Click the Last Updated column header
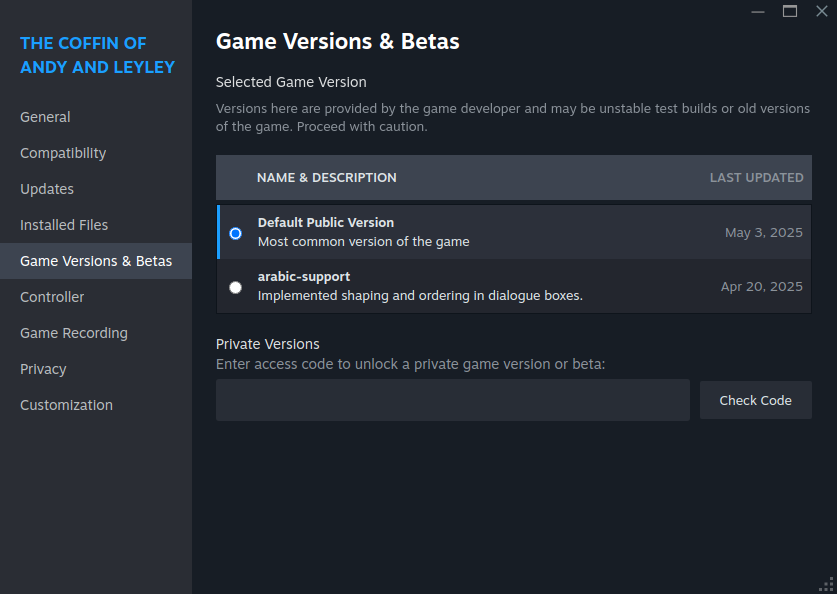837x594 pixels. pyautogui.click(x=756, y=178)
